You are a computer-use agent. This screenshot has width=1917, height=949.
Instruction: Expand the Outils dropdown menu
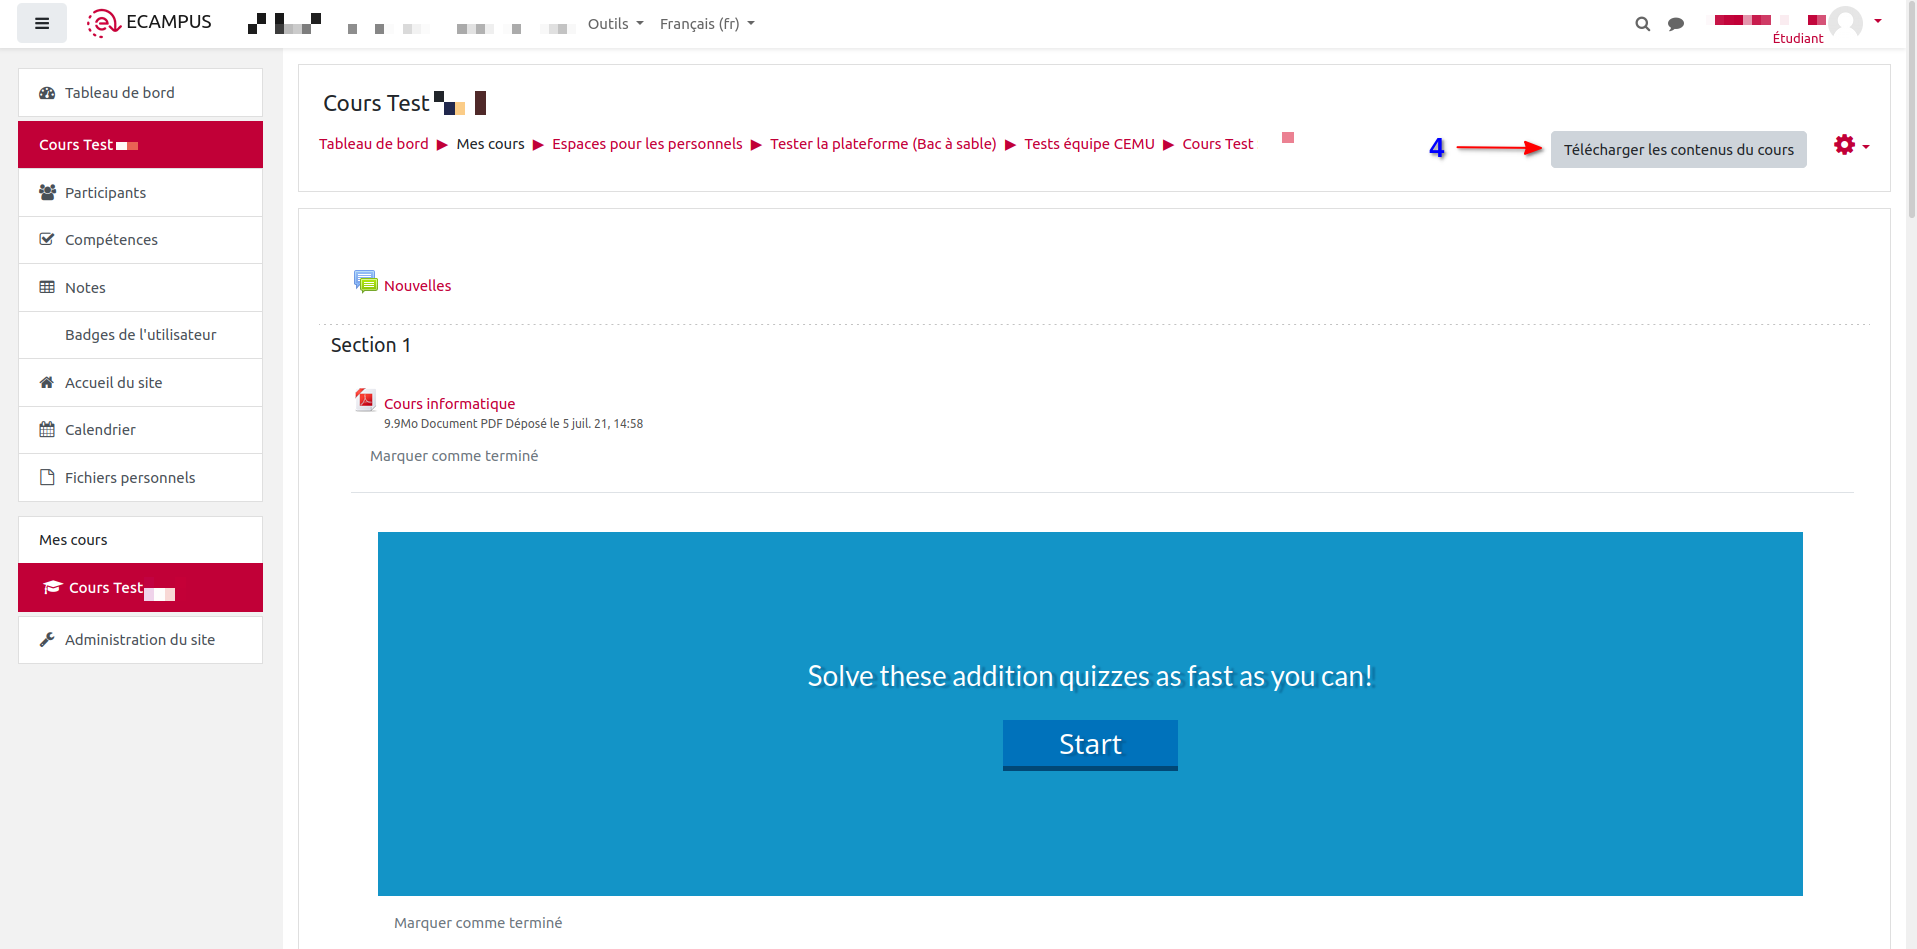(x=615, y=24)
